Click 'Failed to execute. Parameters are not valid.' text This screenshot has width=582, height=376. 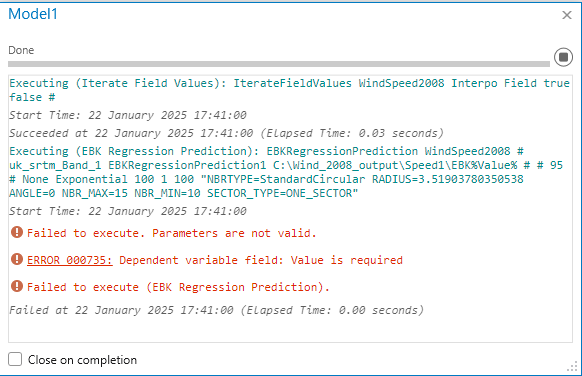(171, 233)
